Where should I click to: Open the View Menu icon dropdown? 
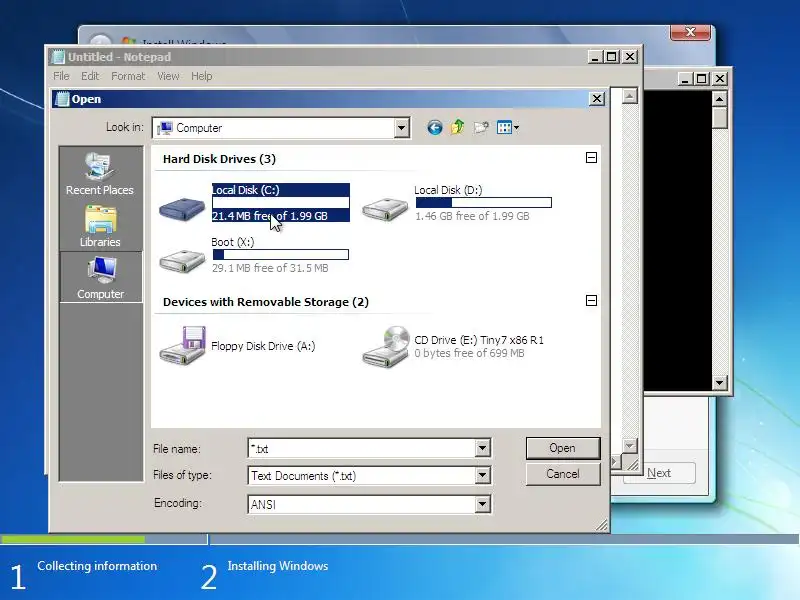click(508, 128)
